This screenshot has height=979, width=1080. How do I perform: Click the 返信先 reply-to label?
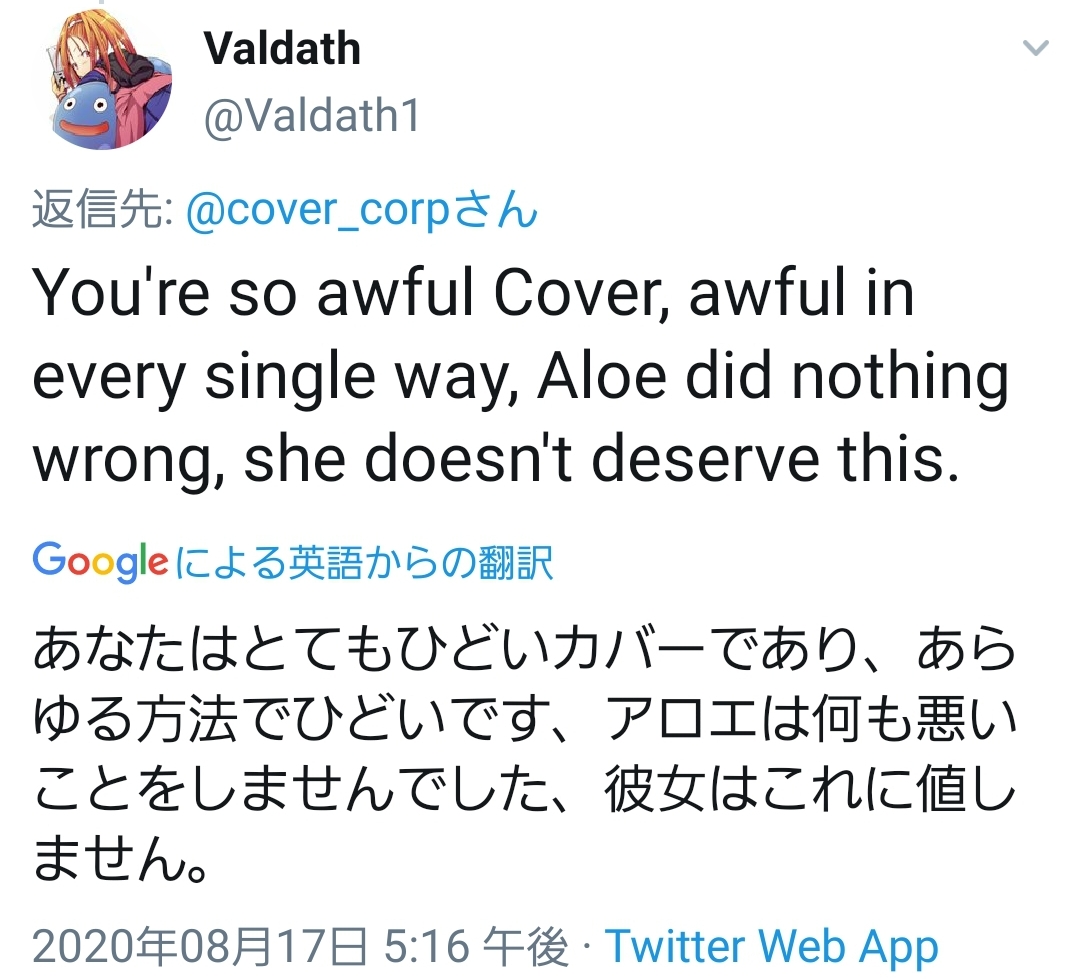pyautogui.click(x=102, y=209)
